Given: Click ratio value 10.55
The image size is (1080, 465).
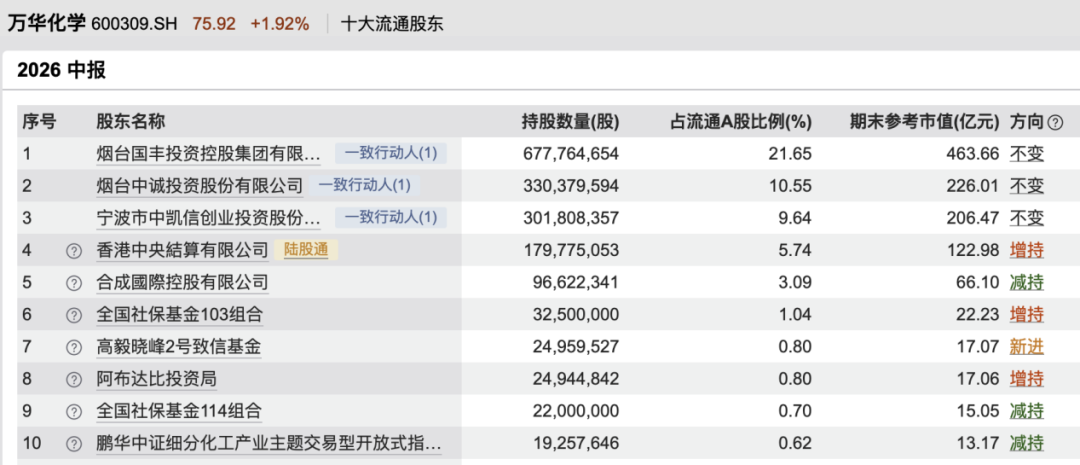Looking at the screenshot, I should [791, 186].
